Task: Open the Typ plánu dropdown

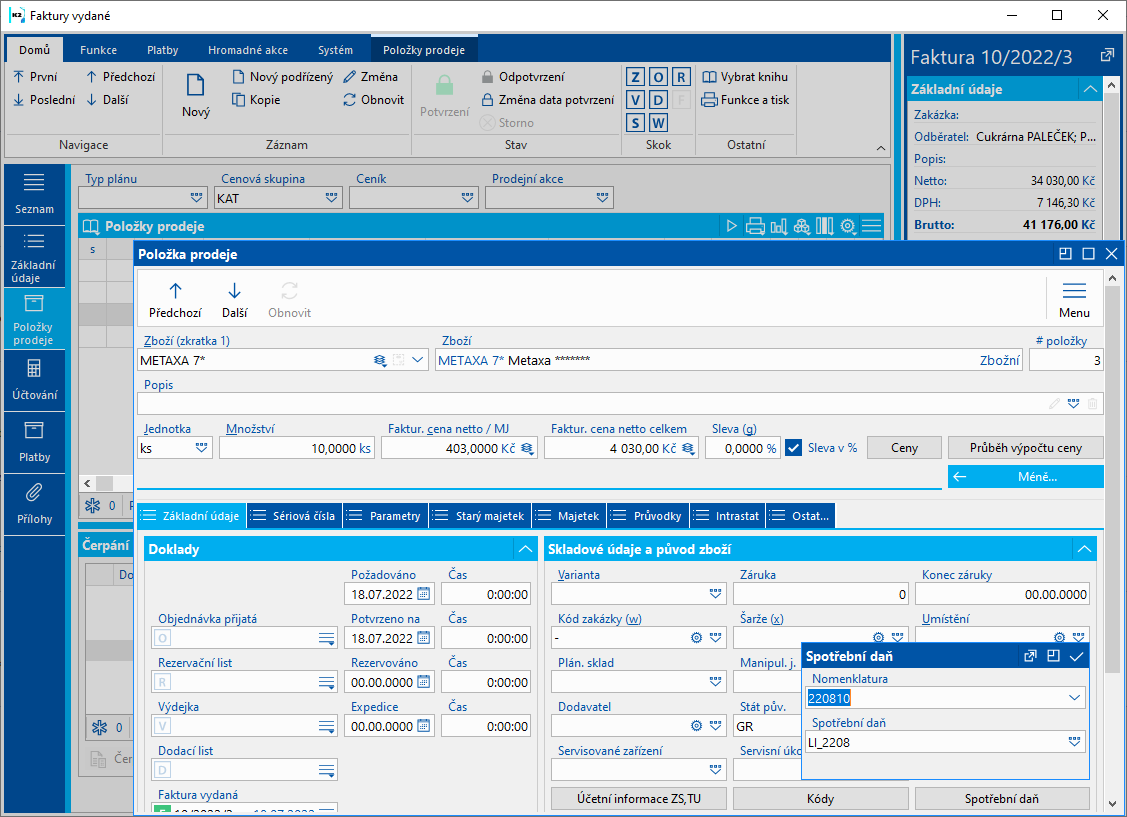Action: [x=196, y=198]
